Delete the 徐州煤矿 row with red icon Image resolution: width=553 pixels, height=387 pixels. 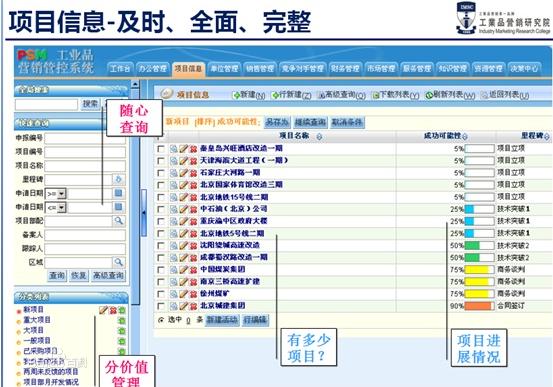click(x=193, y=294)
